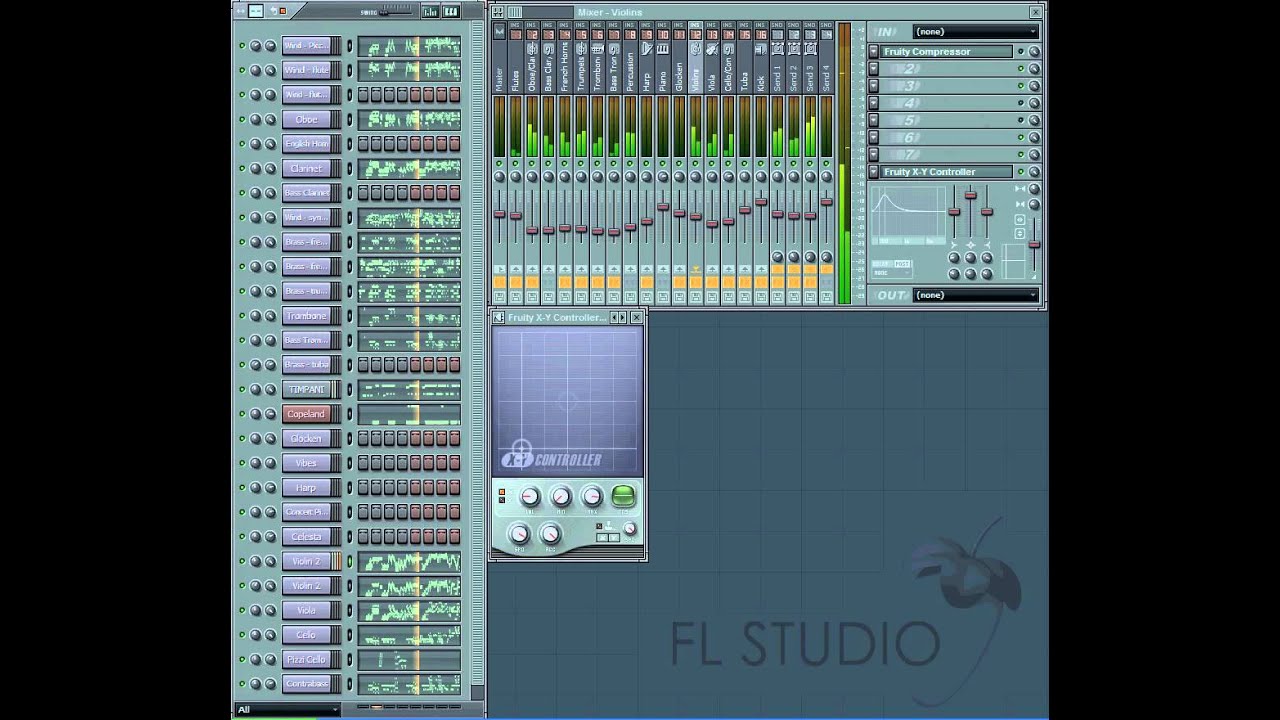Viewport: 1280px width, 720px height.
Task: Adjust Clarinet channel volume knob
Action: coord(270,168)
